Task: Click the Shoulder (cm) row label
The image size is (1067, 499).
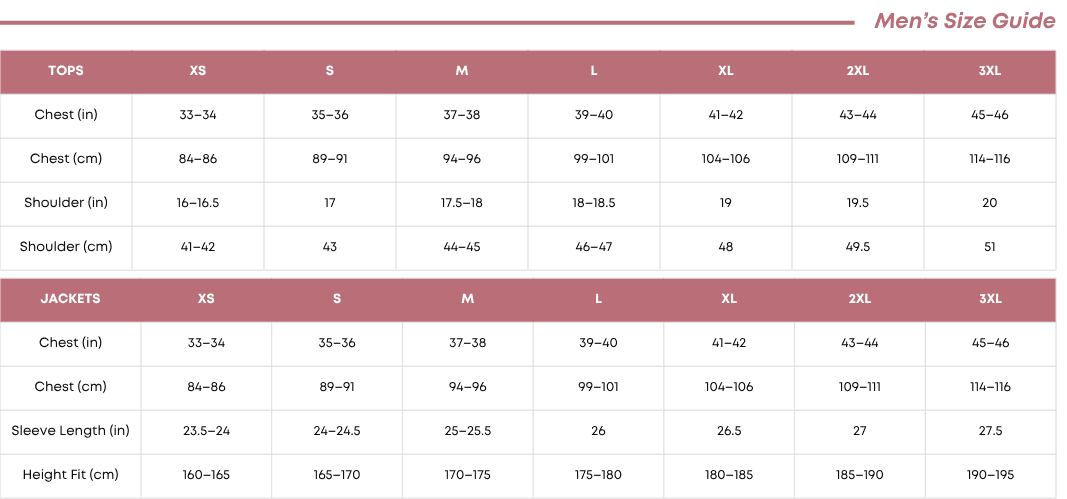Action: coord(66,247)
